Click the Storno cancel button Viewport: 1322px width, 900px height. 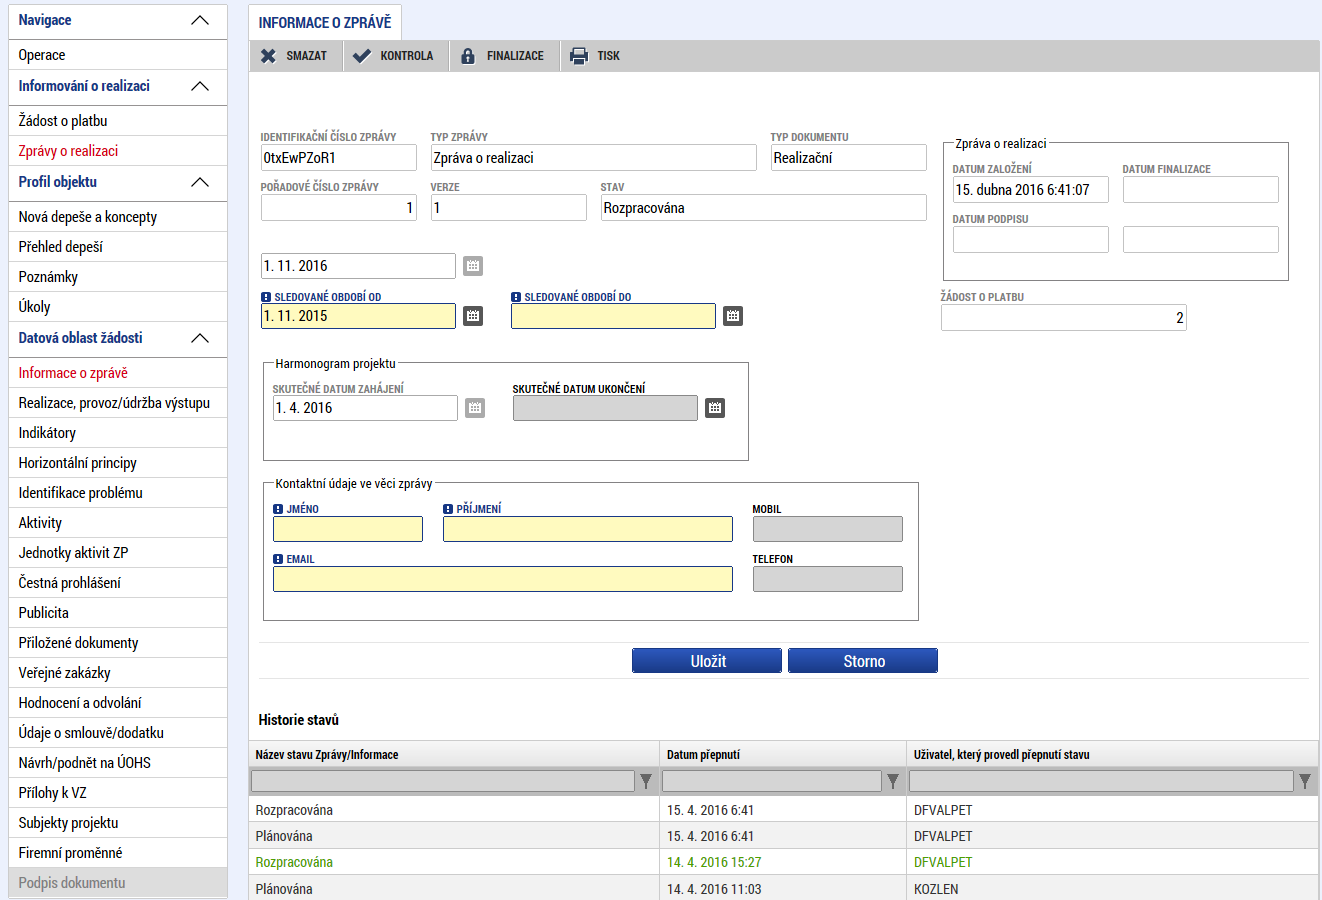click(863, 661)
